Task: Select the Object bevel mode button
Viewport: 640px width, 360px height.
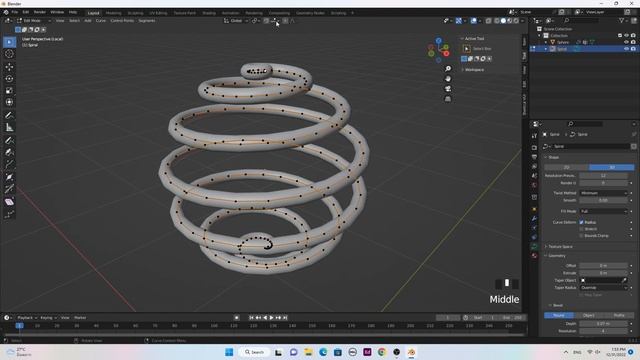Action: pyautogui.click(x=589, y=315)
